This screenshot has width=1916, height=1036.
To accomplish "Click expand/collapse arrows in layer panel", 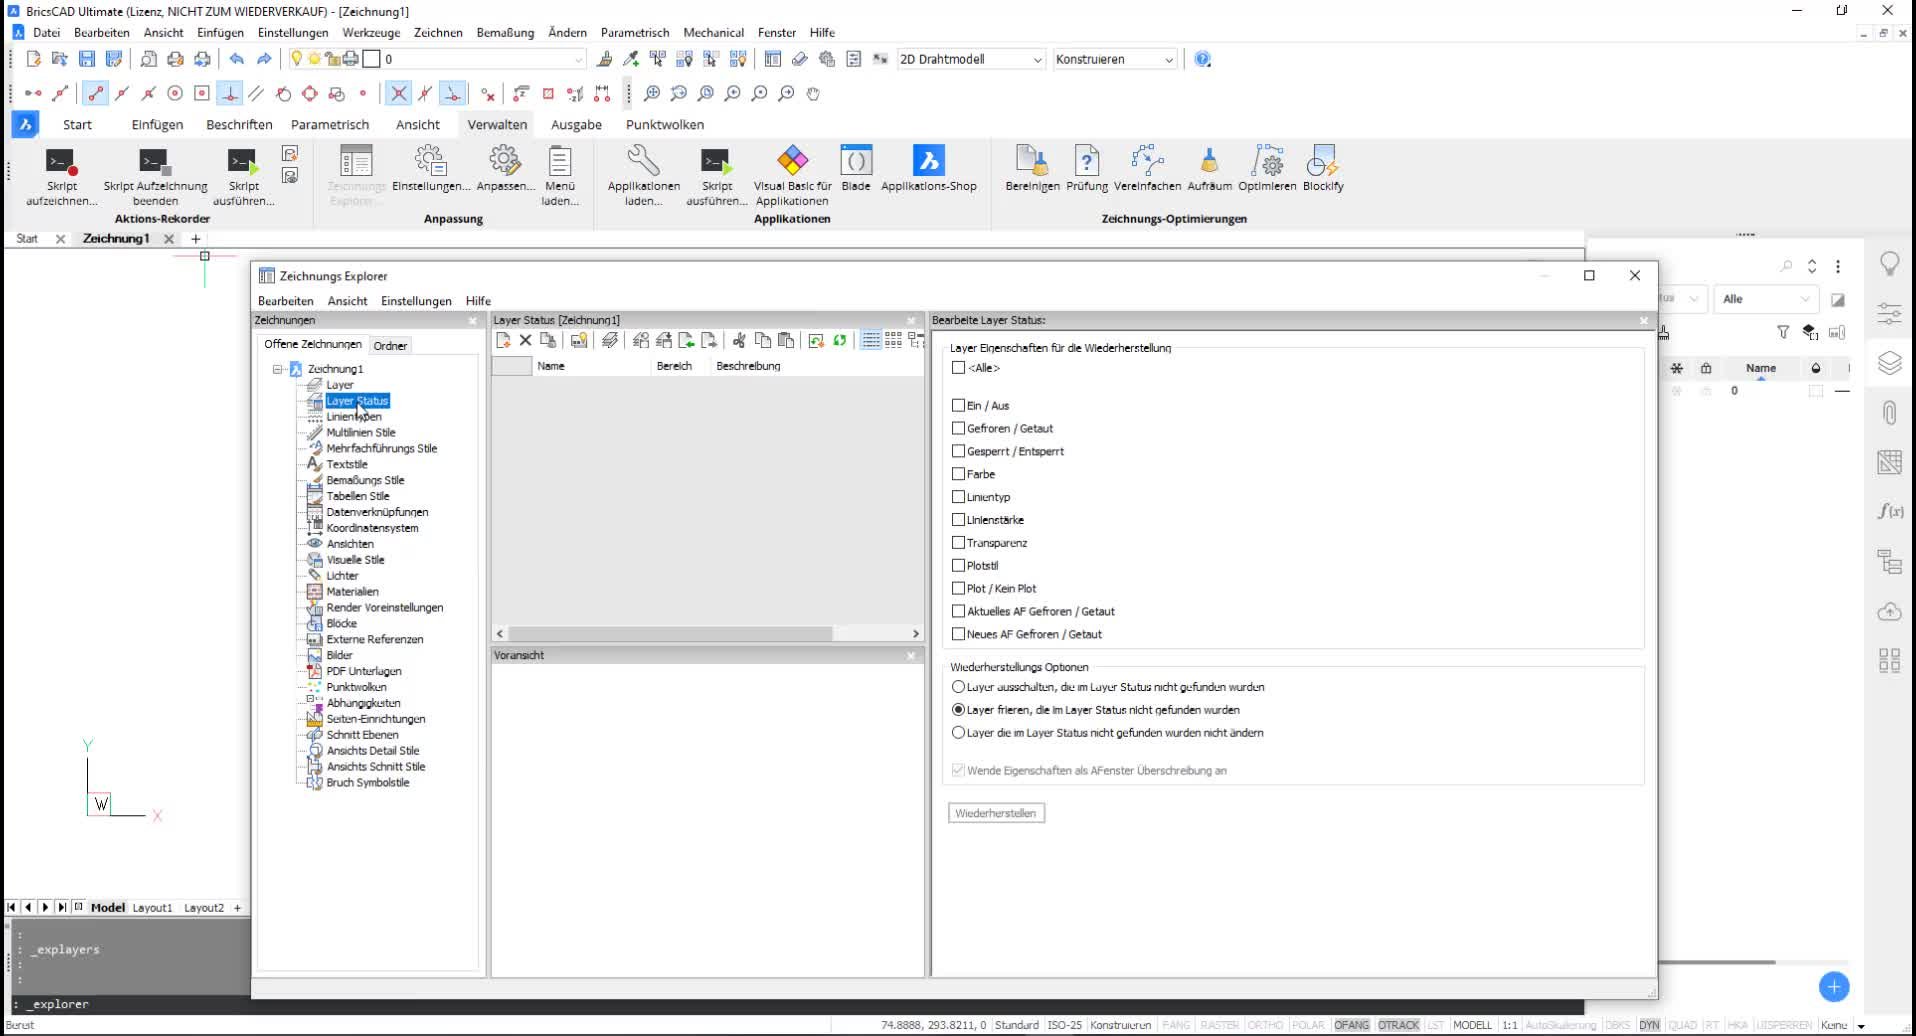I will pyautogui.click(x=1812, y=266).
